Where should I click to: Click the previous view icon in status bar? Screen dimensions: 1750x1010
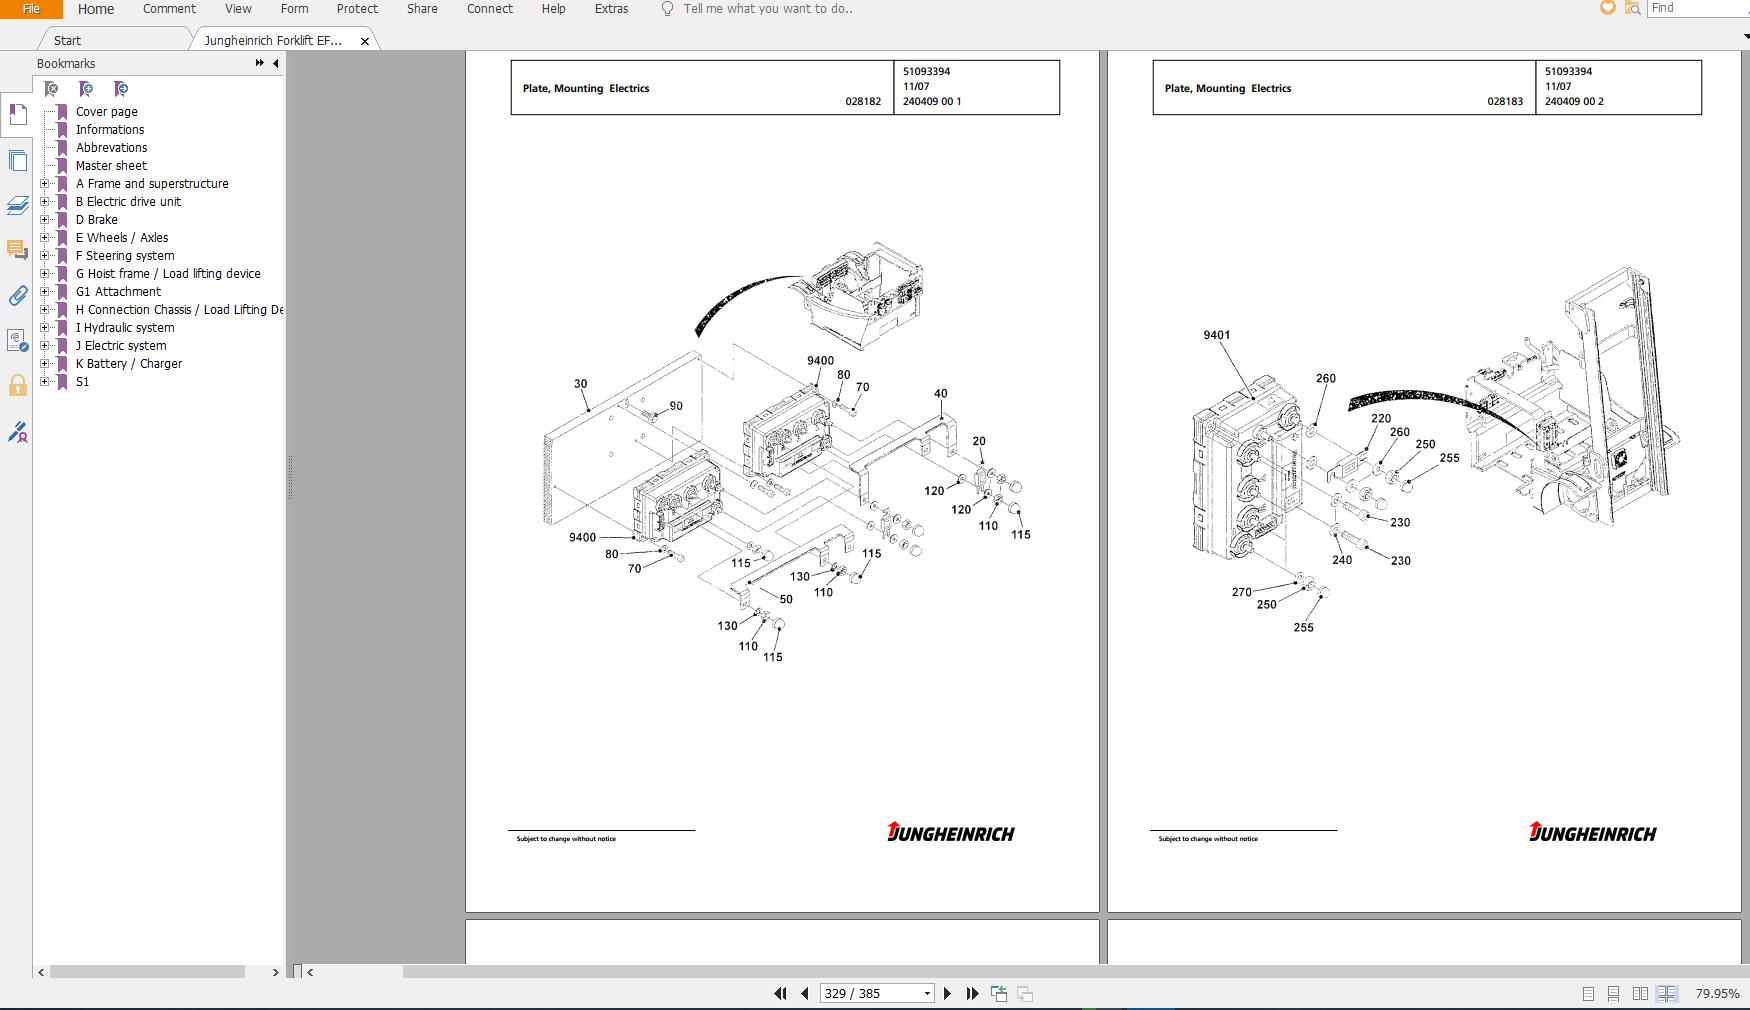click(998, 993)
